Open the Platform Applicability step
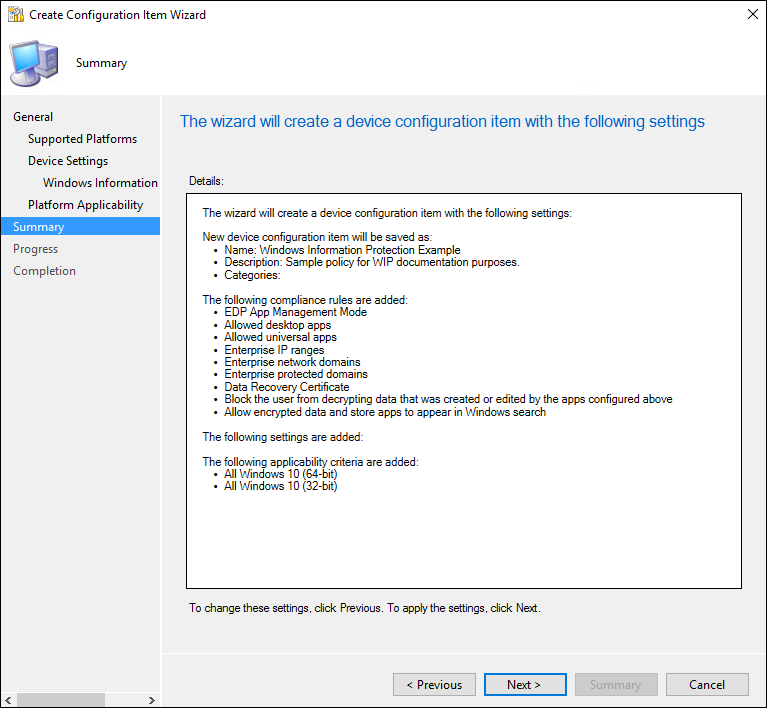Screen dimensions: 767x708 (85, 205)
